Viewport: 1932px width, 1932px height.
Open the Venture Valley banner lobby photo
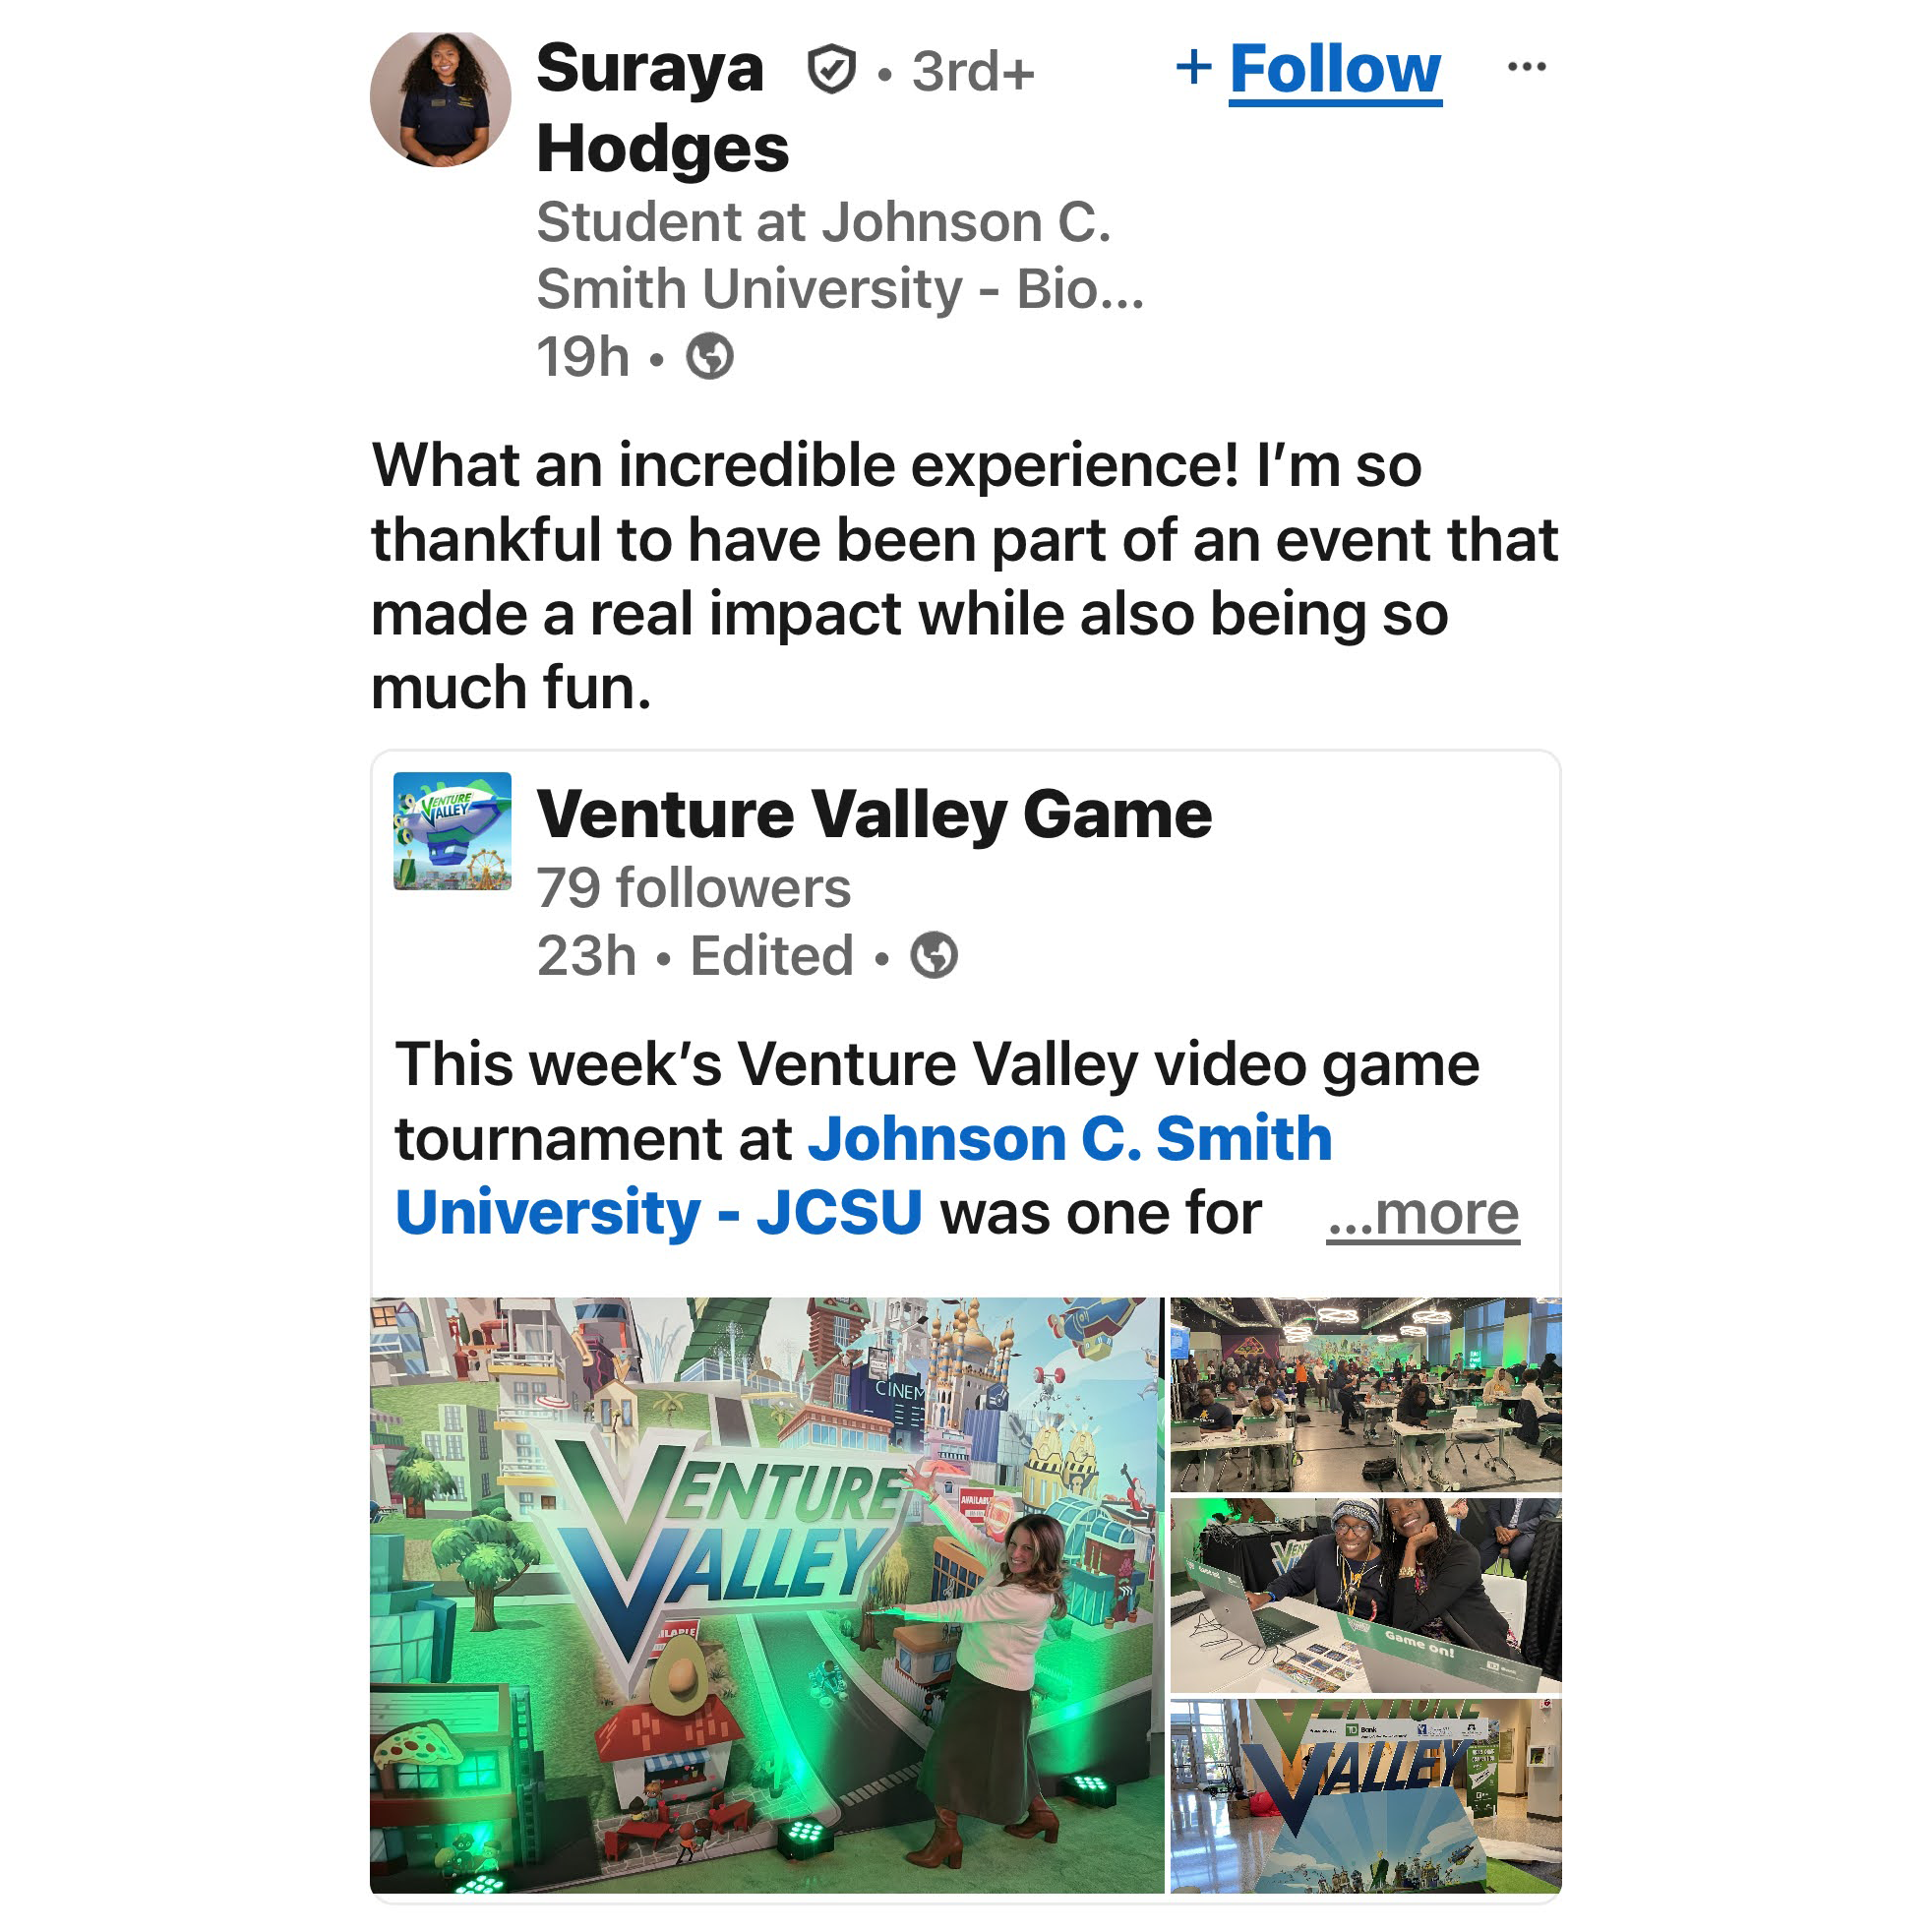click(1365, 1796)
